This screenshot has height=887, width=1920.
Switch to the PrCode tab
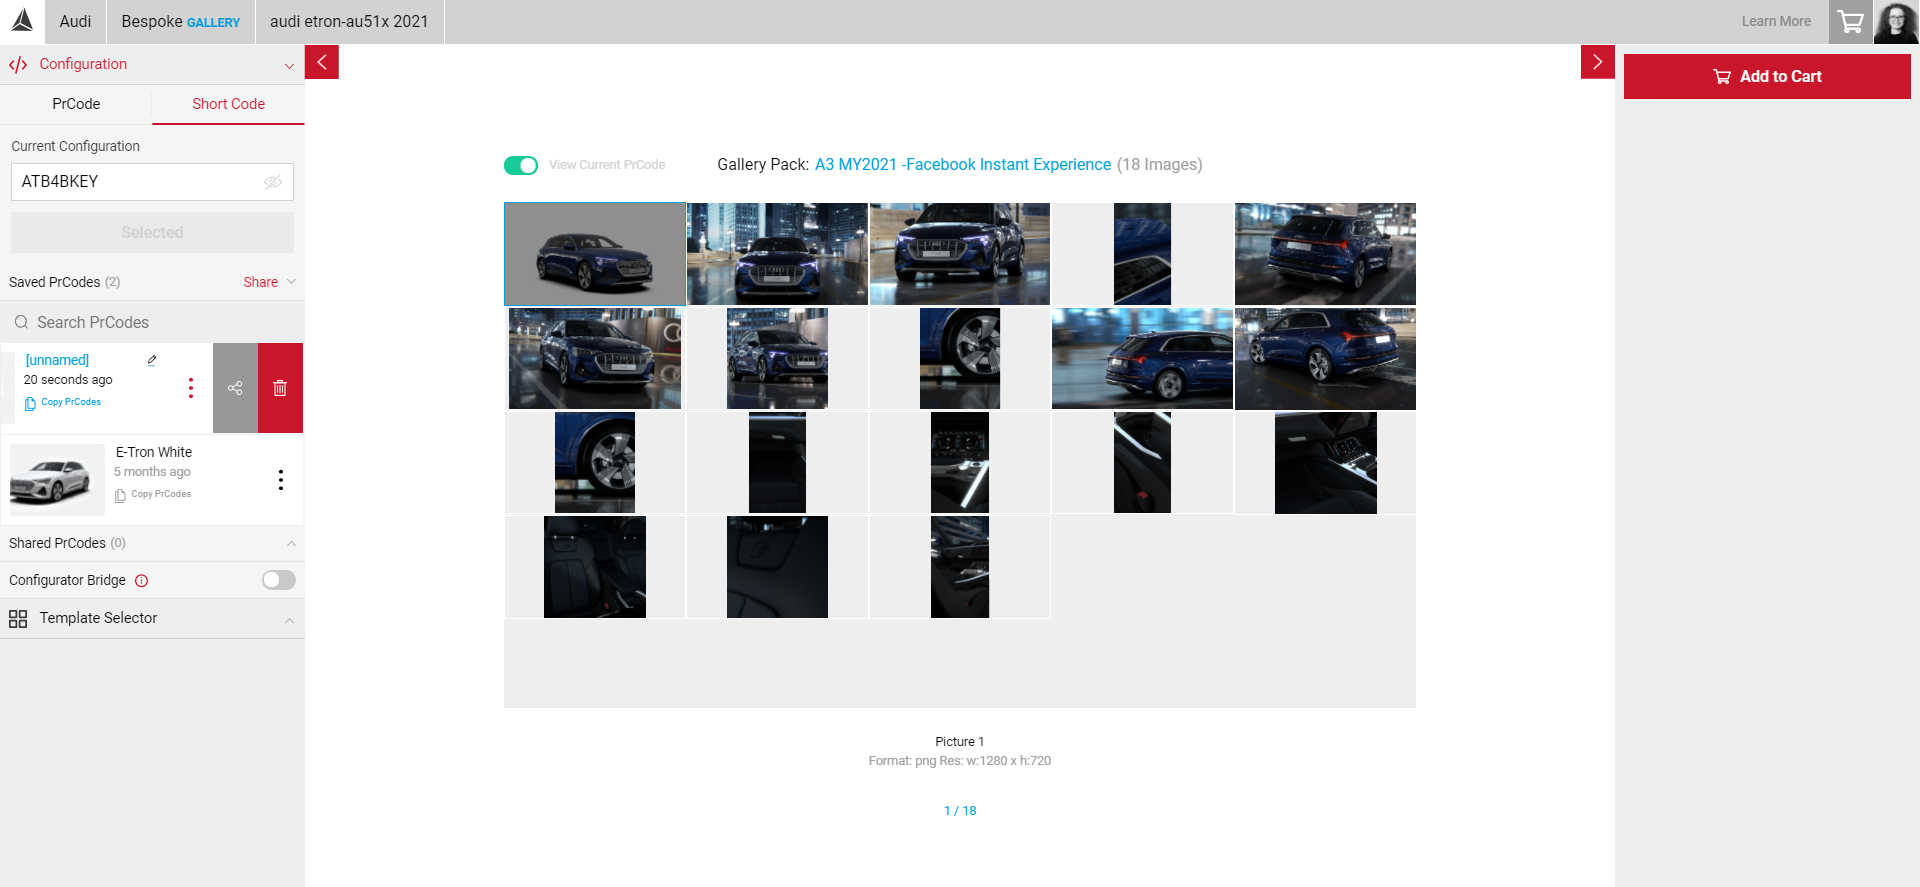pyautogui.click(x=76, y=104)
